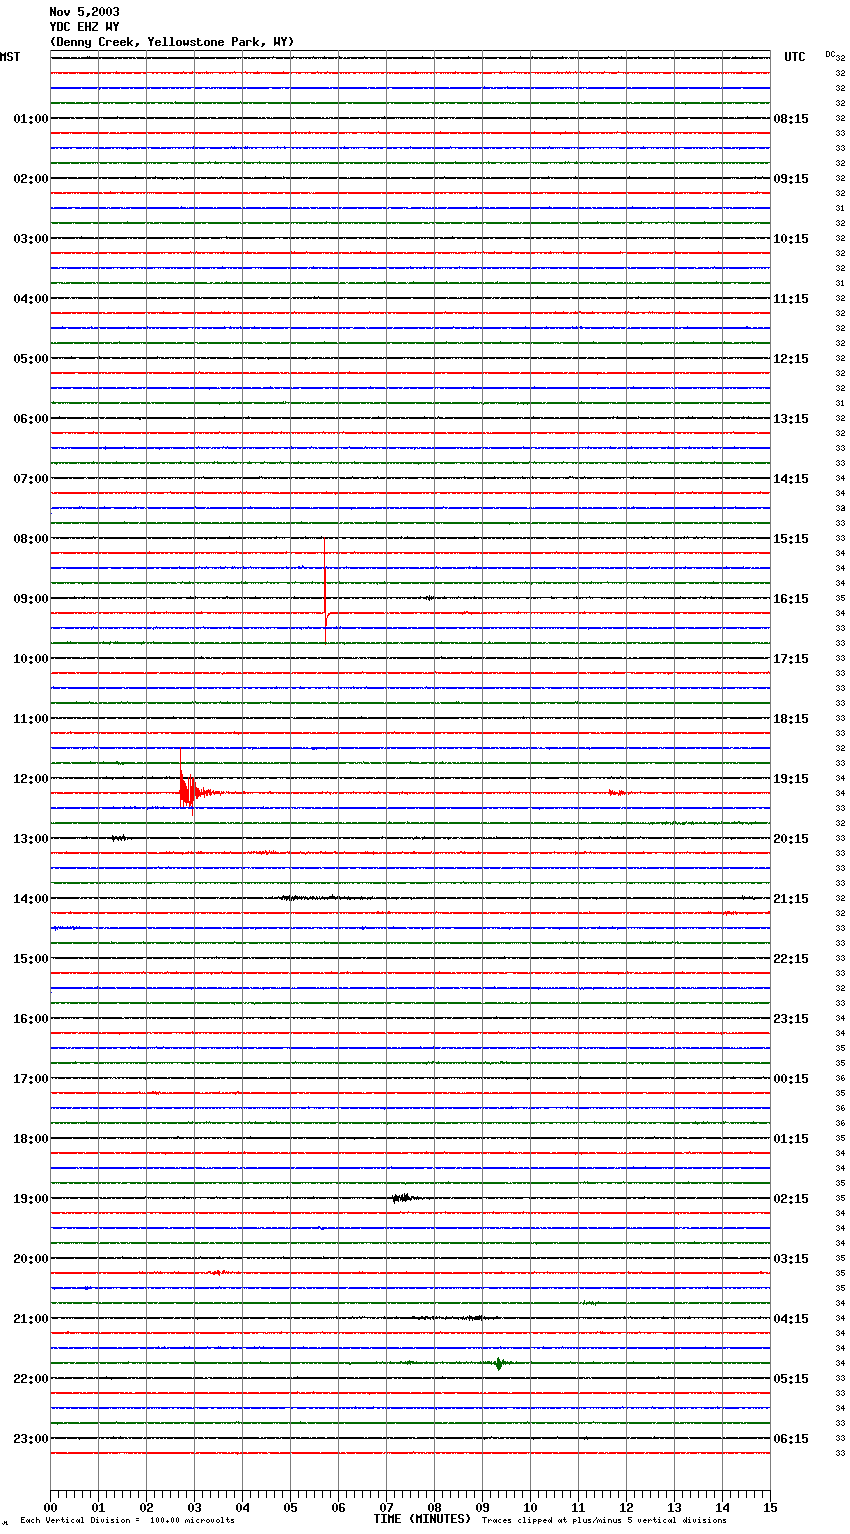This screenshot has width=850, height=1534.
Task: Click the 02:15 UTC label
Action: tap(791, 1199)
